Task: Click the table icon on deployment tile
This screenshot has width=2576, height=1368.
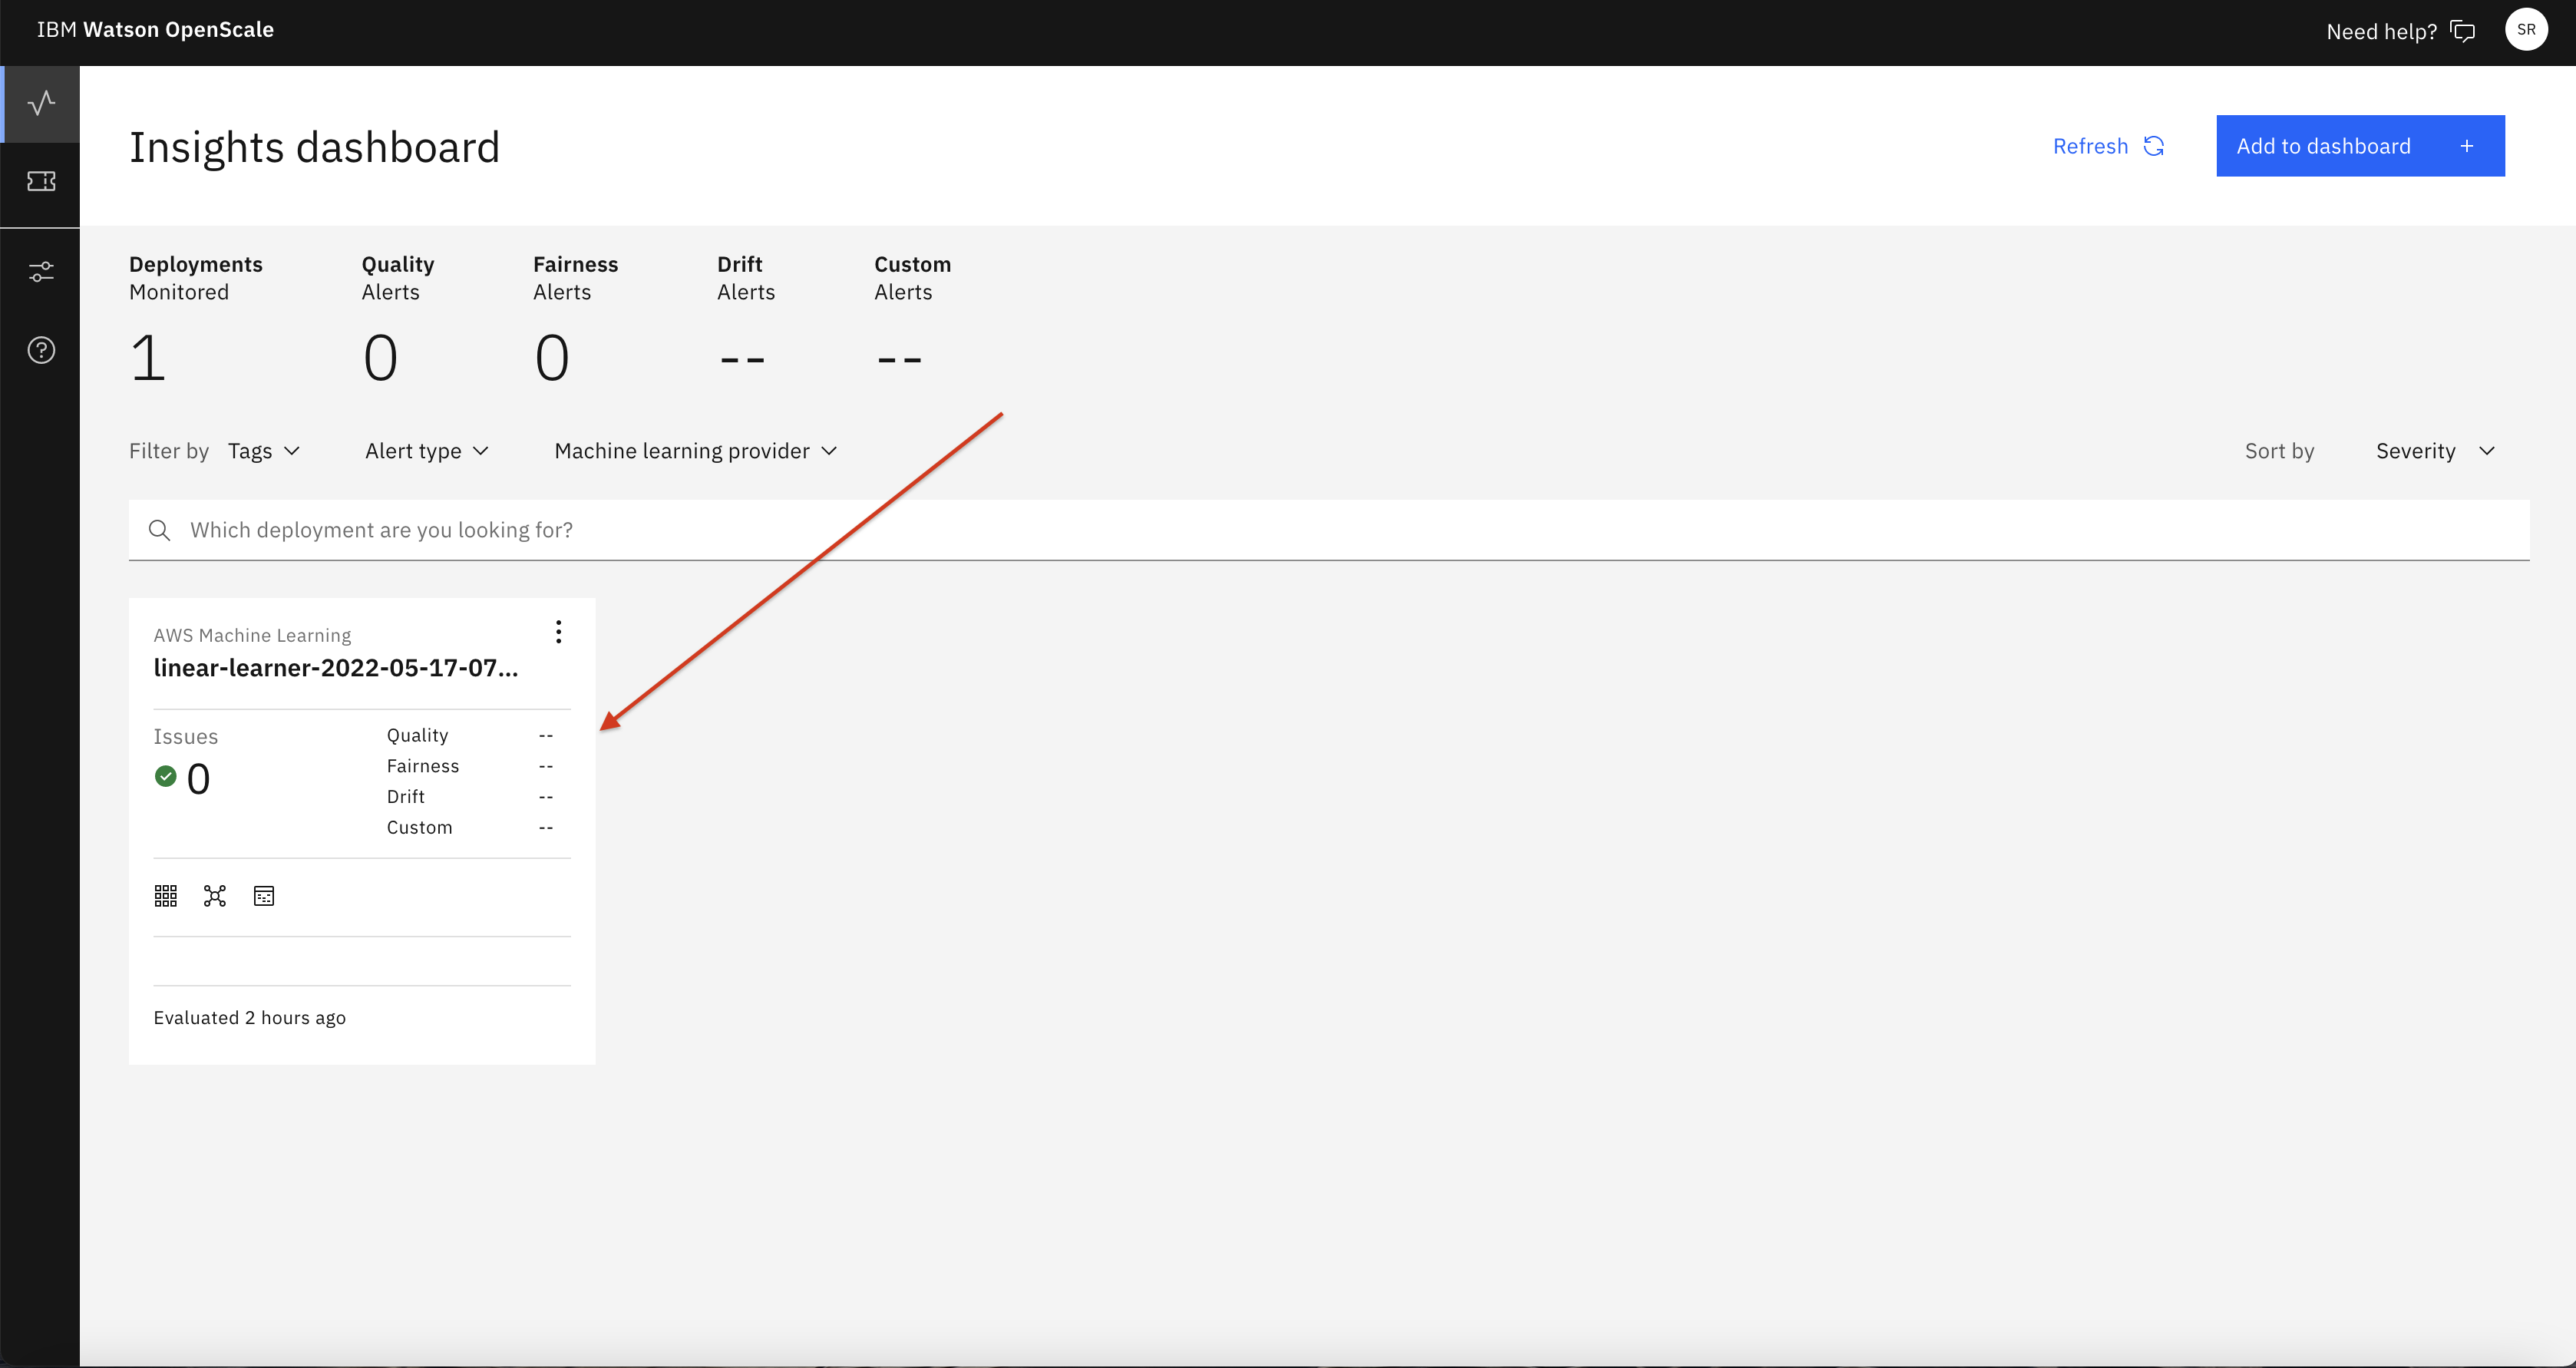Action: [x=264, y=896]
